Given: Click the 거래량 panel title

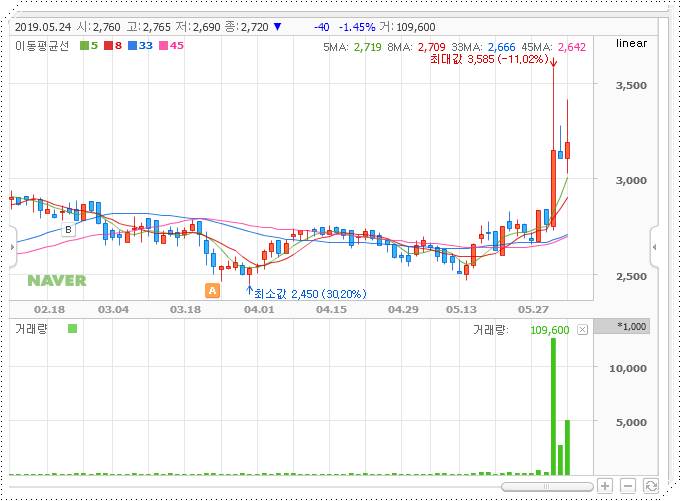Looking at the screenshot, I should click(x=31, y=329).
